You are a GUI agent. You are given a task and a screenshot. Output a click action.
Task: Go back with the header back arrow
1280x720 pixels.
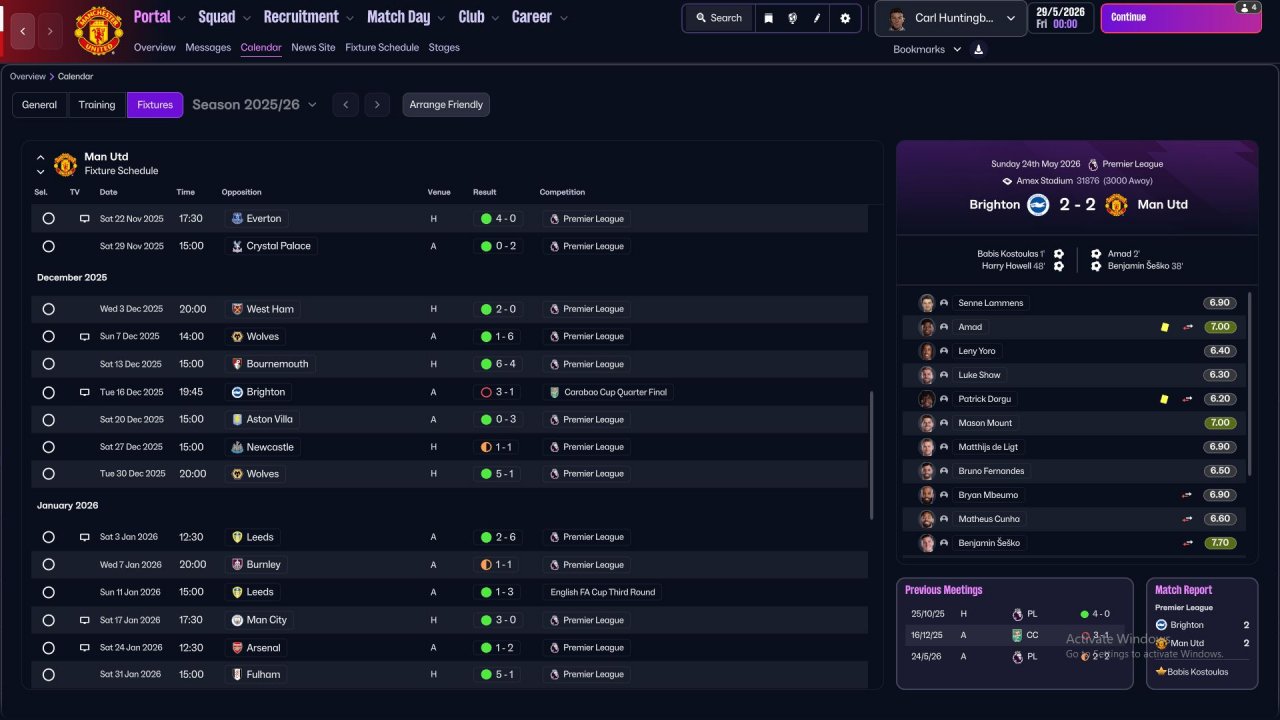coord(22,32)
